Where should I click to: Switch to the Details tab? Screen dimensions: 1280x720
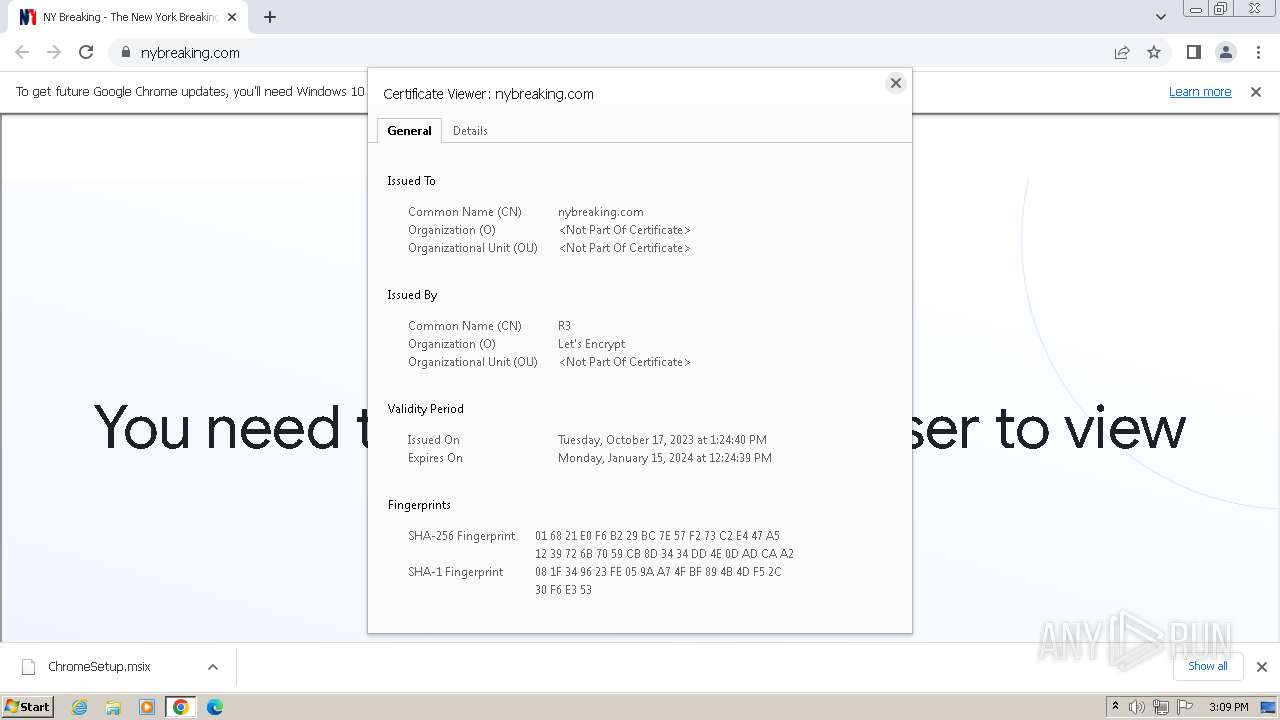coord(470,131)
